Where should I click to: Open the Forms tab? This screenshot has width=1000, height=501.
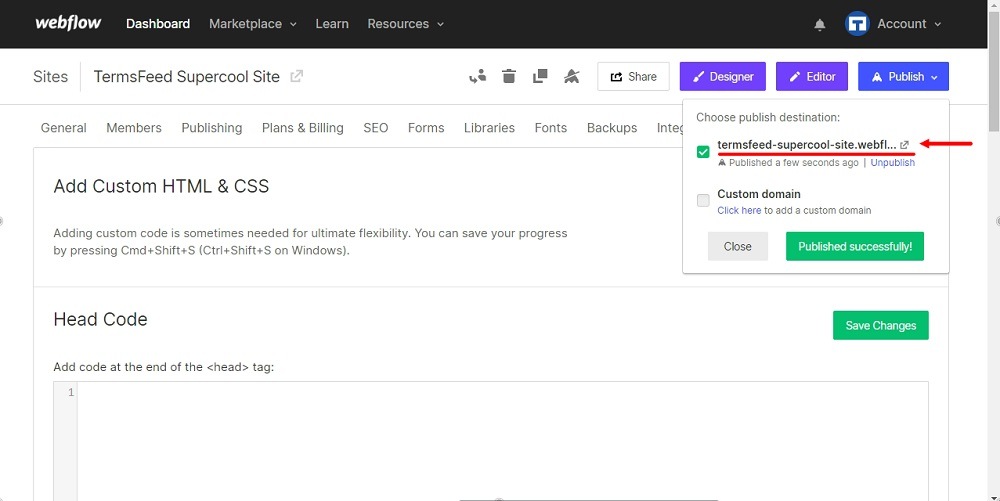[426, 128]
